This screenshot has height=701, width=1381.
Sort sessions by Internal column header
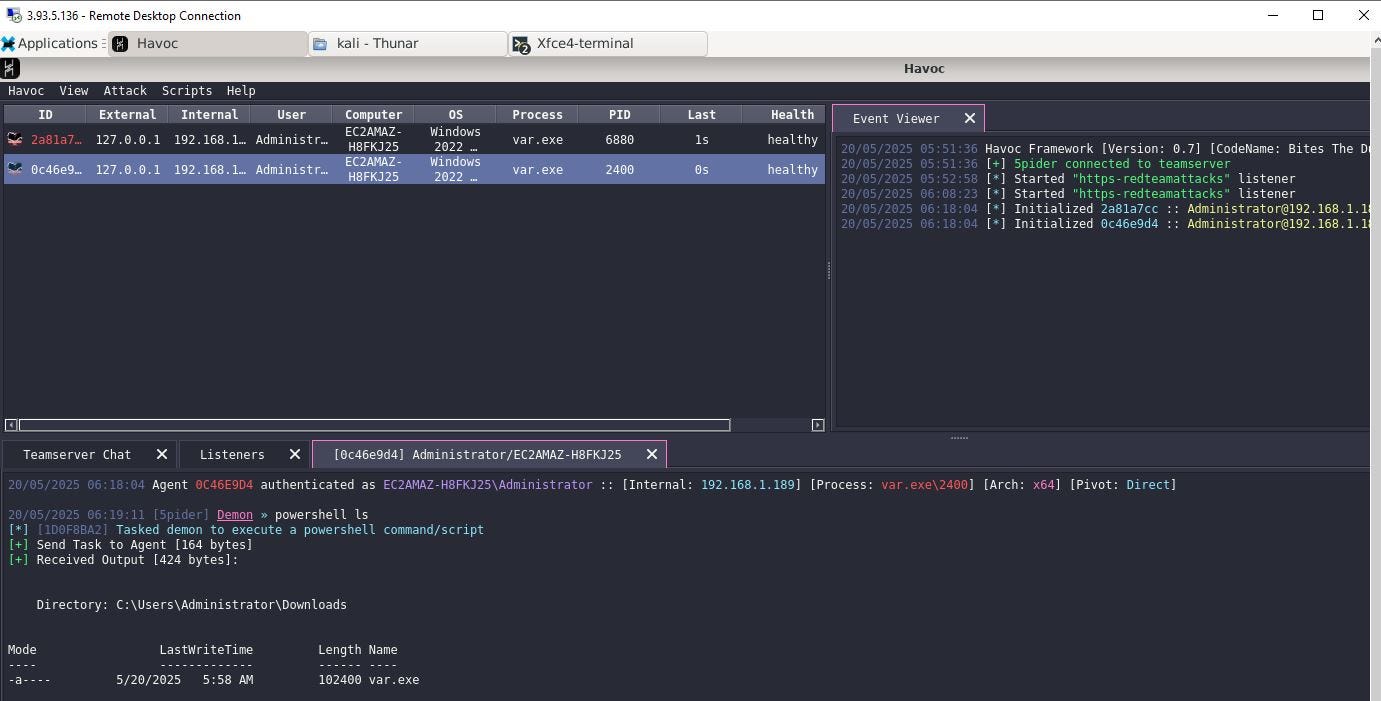pyautogui.click(x=209, y=114)
